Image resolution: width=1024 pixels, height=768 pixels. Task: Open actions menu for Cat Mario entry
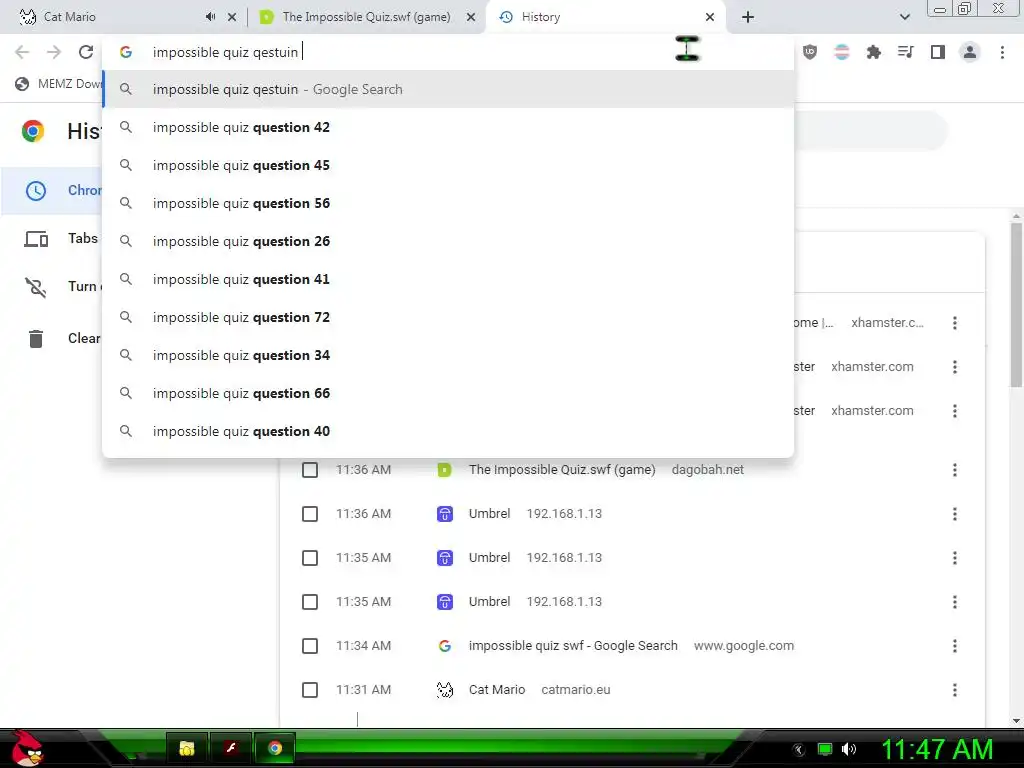coord(955,690)
